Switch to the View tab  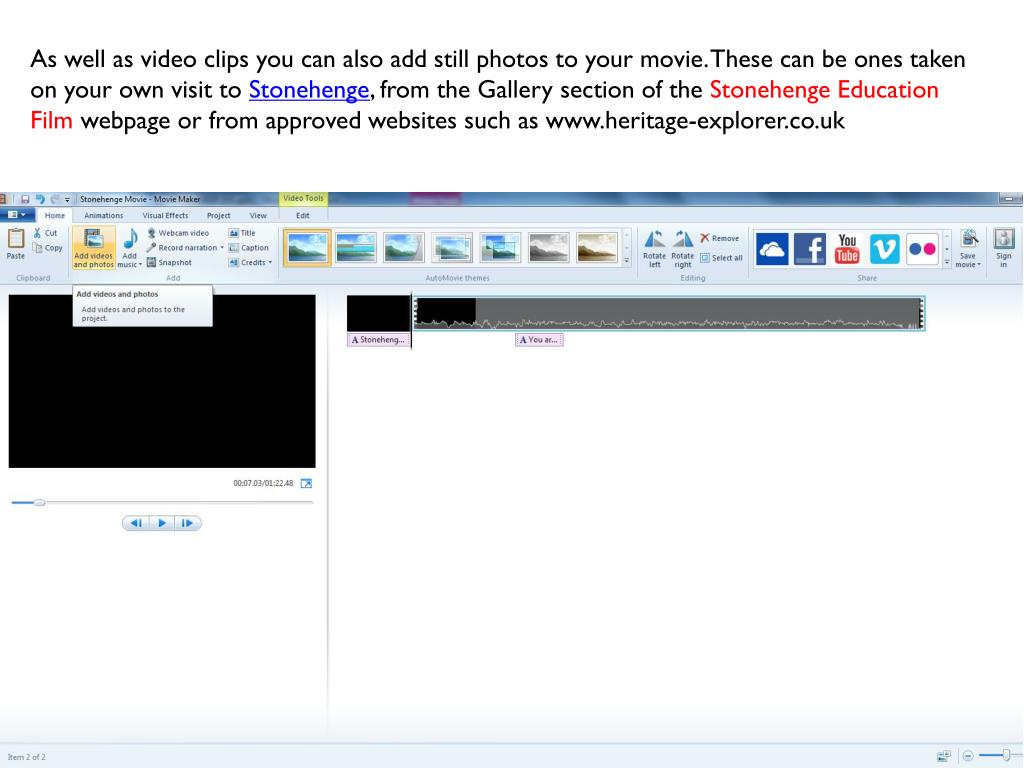click(x=258, y=216)
